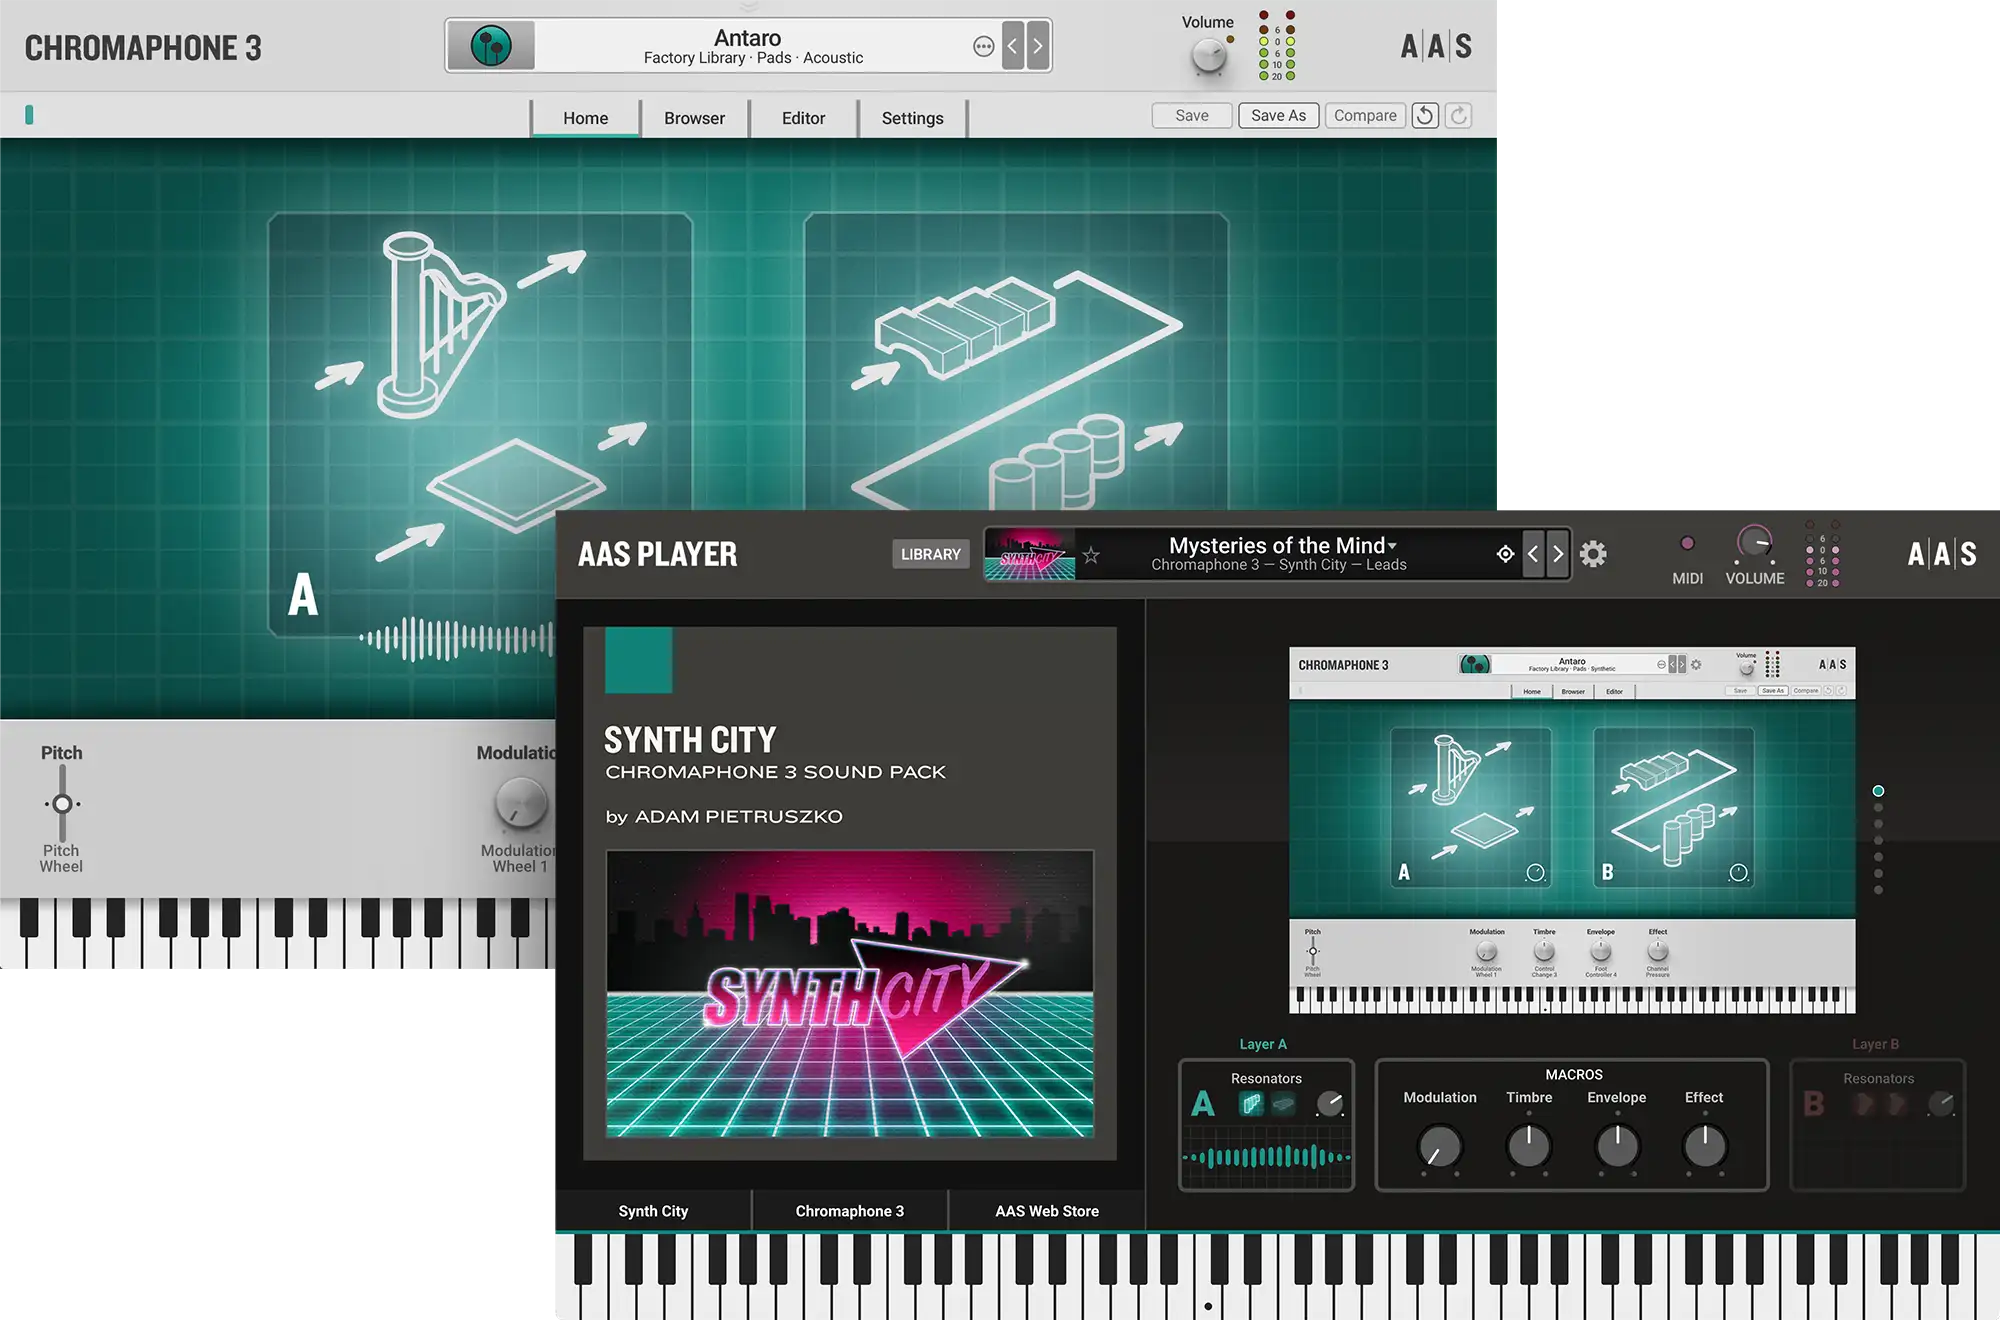Click the Layer A waveform display
This screenshot has width=2000, height=1320.
1266,1157
